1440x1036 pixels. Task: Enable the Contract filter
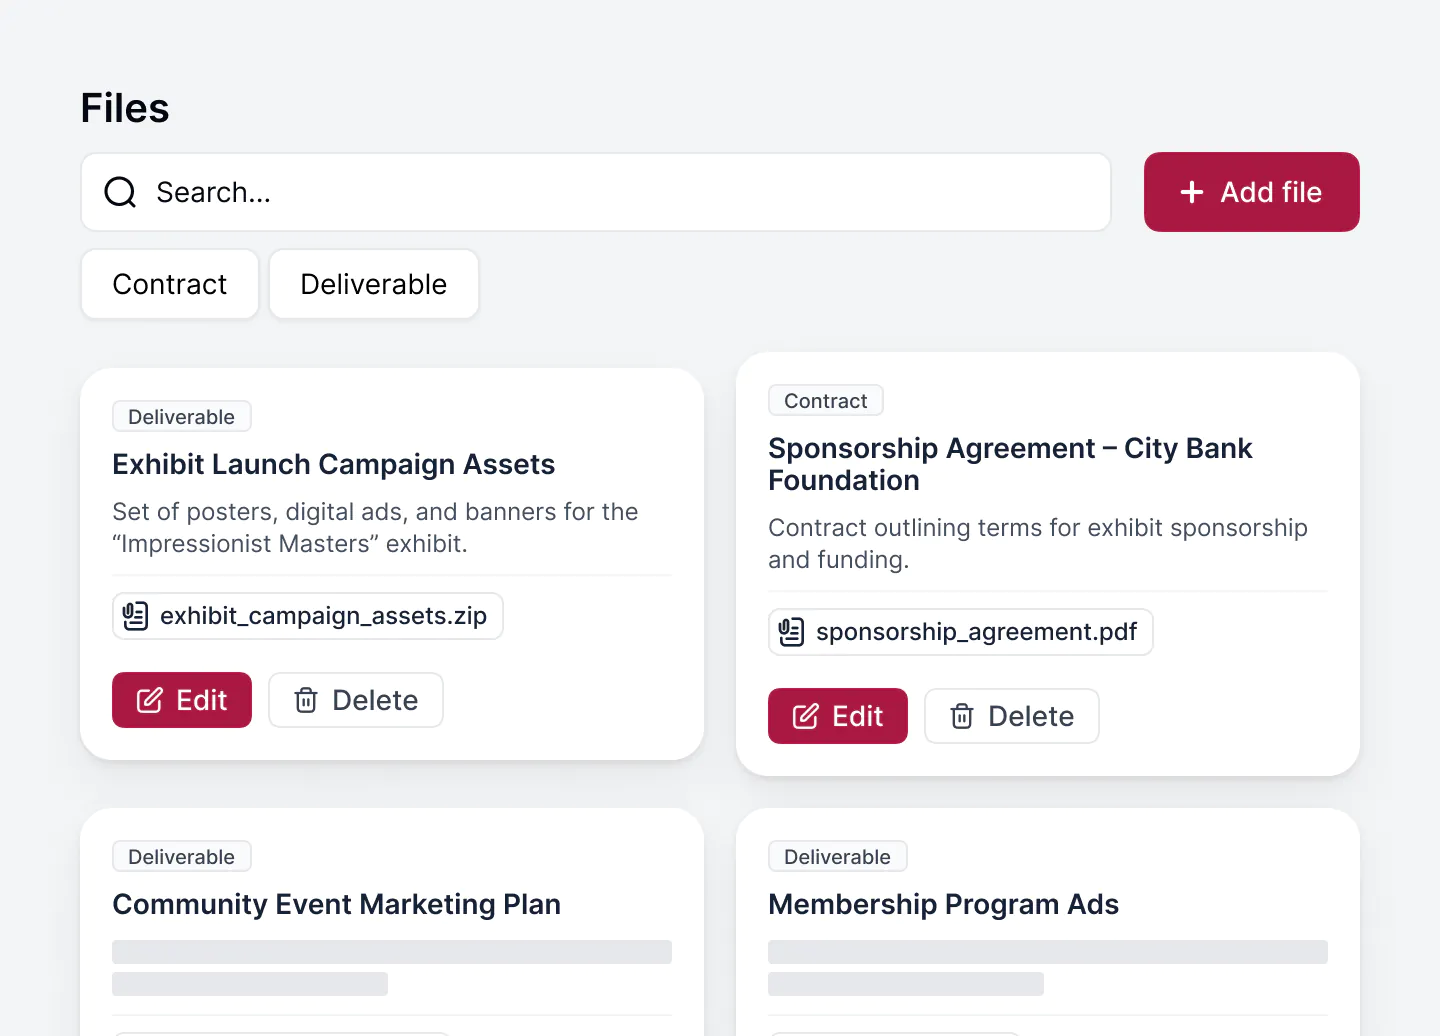coord(169,284)
